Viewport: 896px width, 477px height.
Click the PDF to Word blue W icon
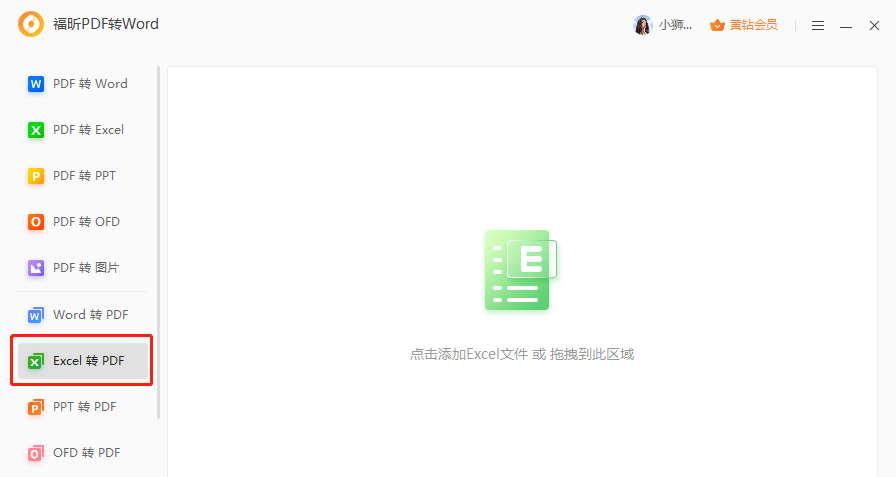35,84
